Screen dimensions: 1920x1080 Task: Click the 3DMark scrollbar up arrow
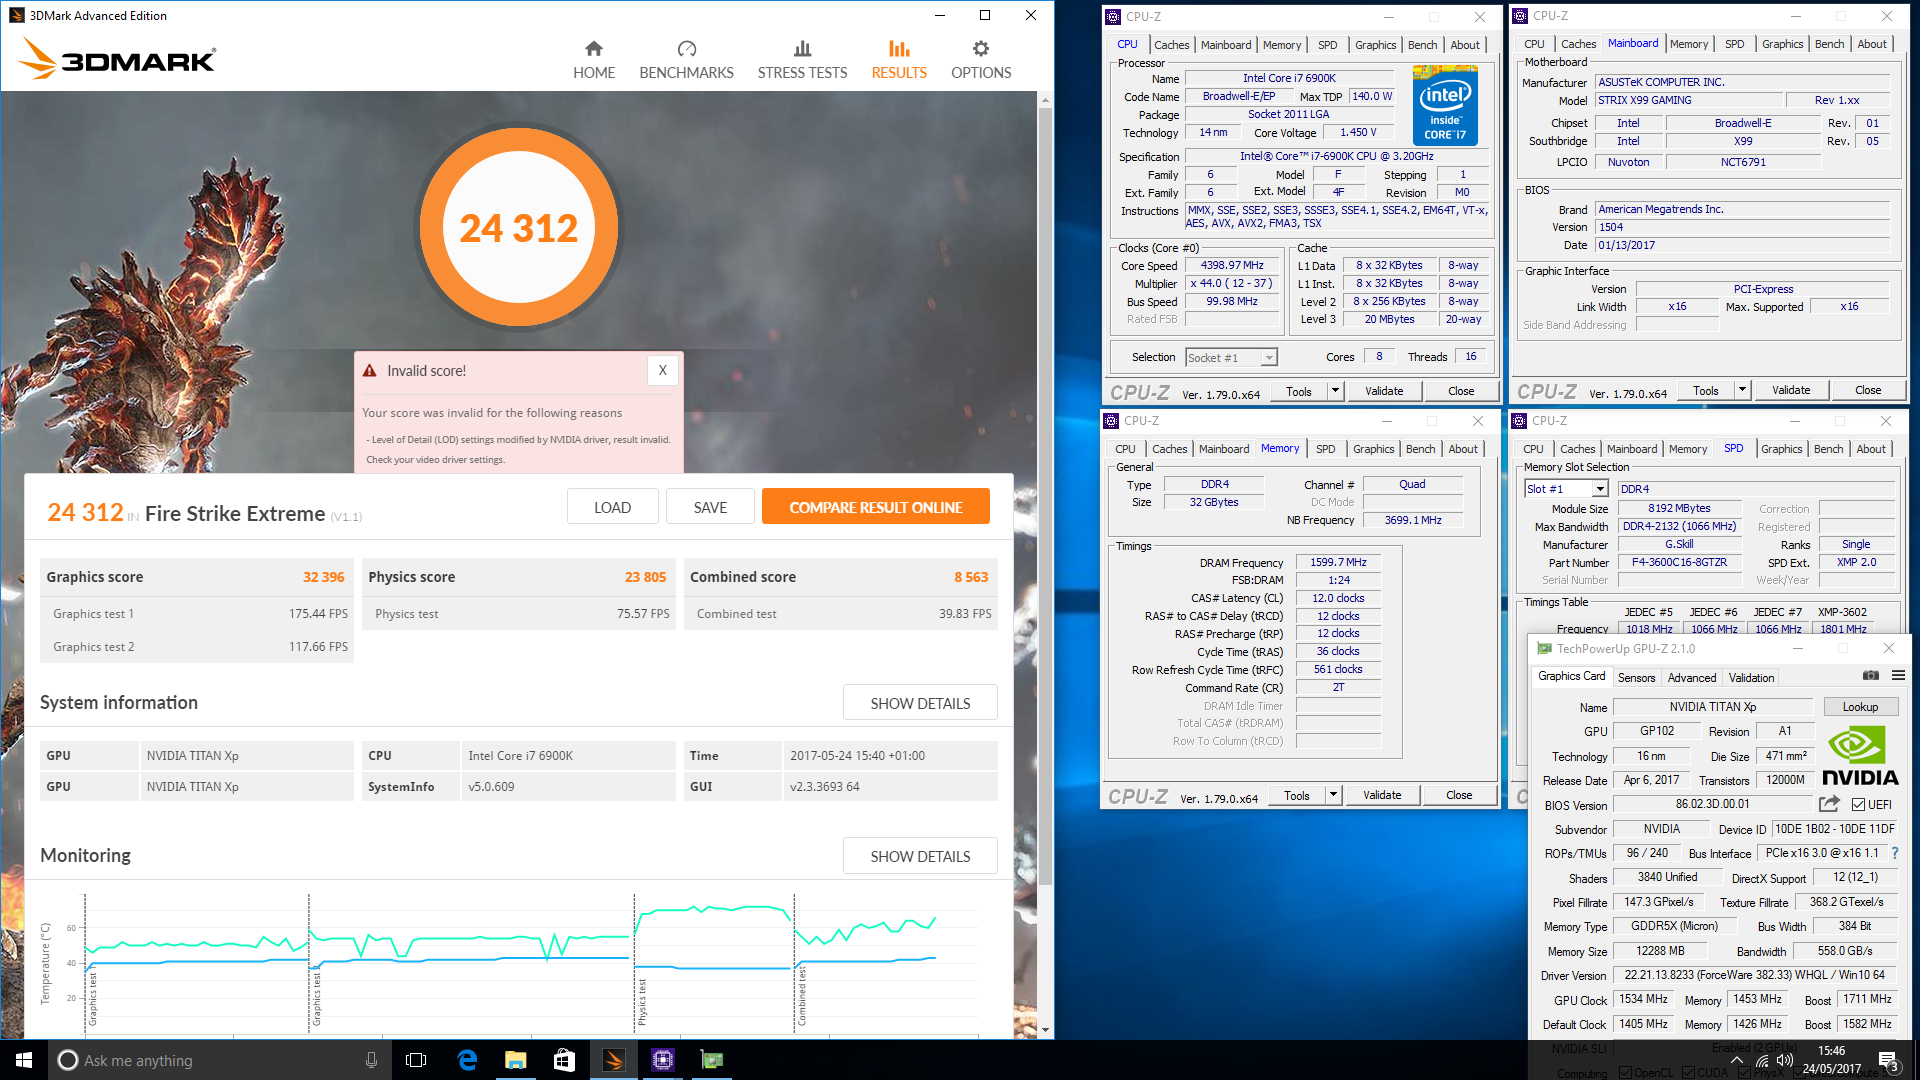(x=1045, y=99)
